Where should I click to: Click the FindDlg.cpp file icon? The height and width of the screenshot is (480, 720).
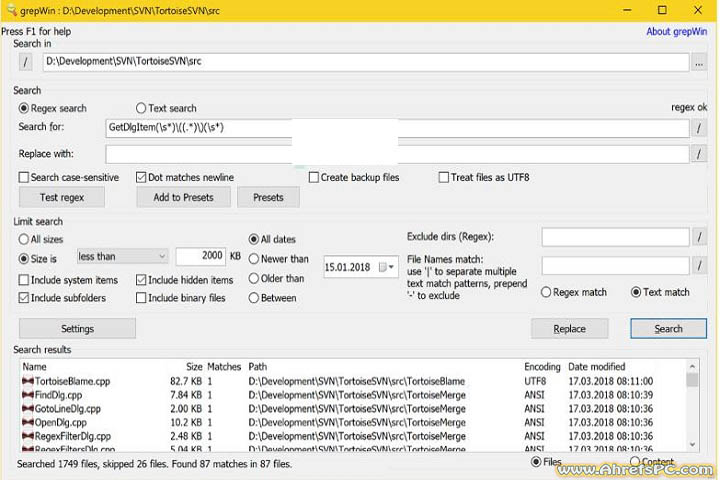tap(28, 395)
